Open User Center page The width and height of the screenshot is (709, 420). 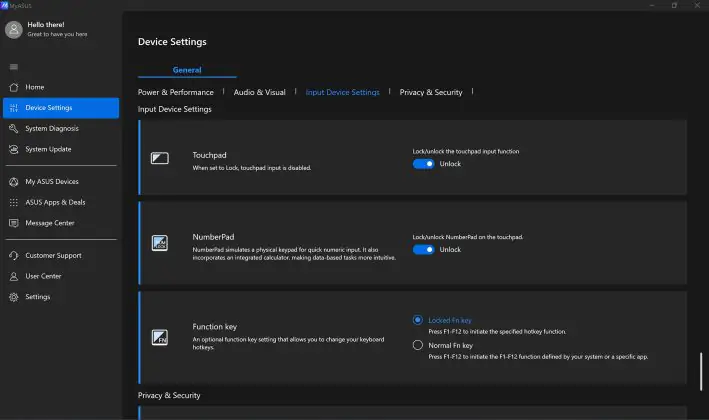coord(61,276)
